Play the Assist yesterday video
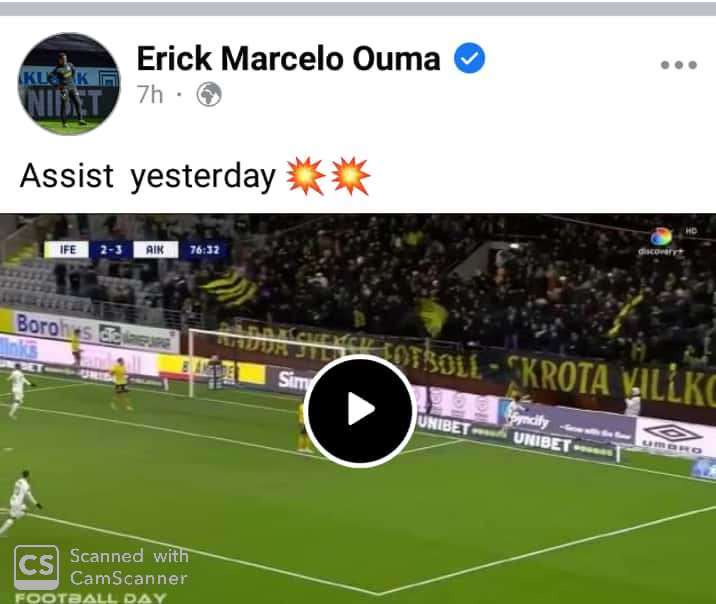The image size is (716, 604). (360, 410)
